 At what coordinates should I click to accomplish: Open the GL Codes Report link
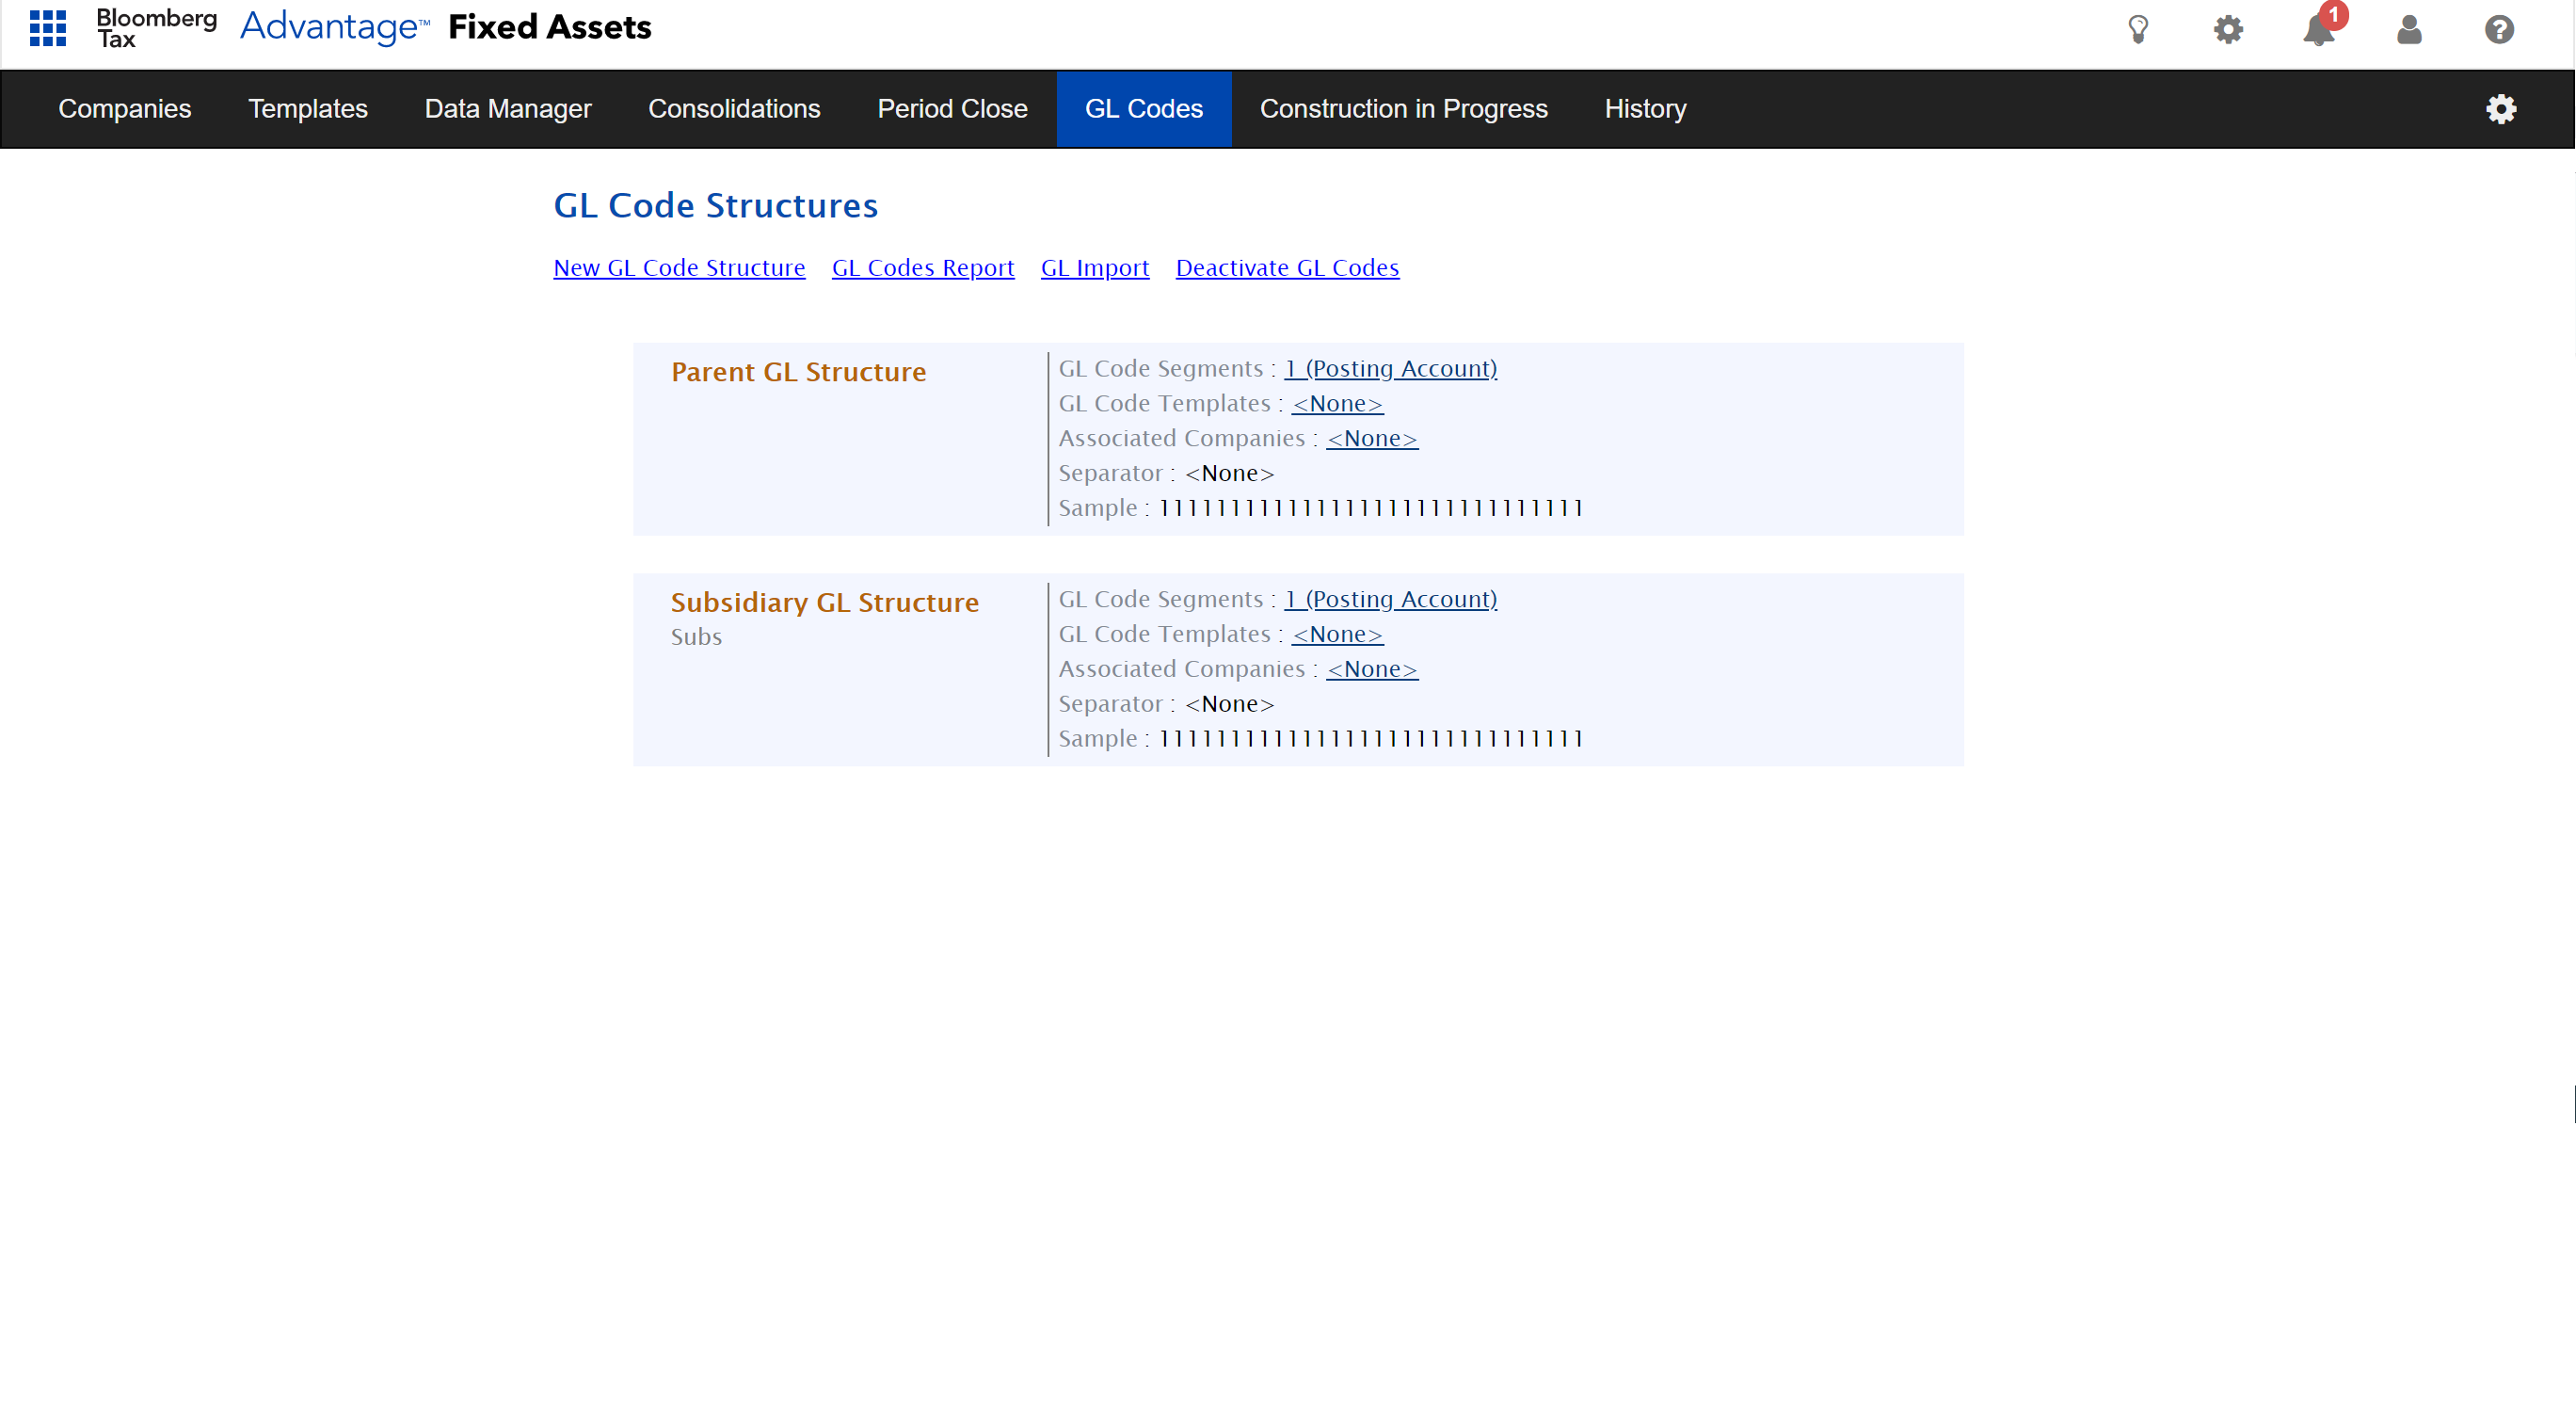coord(922,268)
